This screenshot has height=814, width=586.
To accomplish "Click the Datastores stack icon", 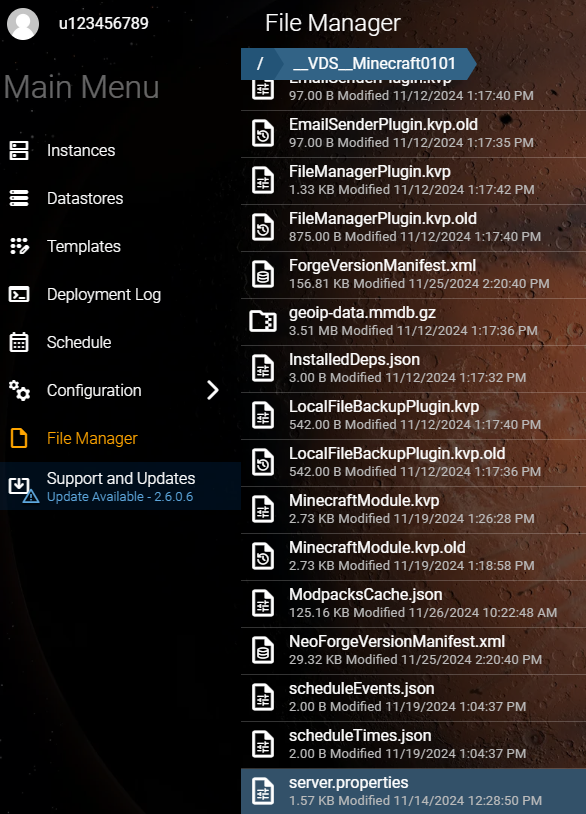I will [19, 198].
